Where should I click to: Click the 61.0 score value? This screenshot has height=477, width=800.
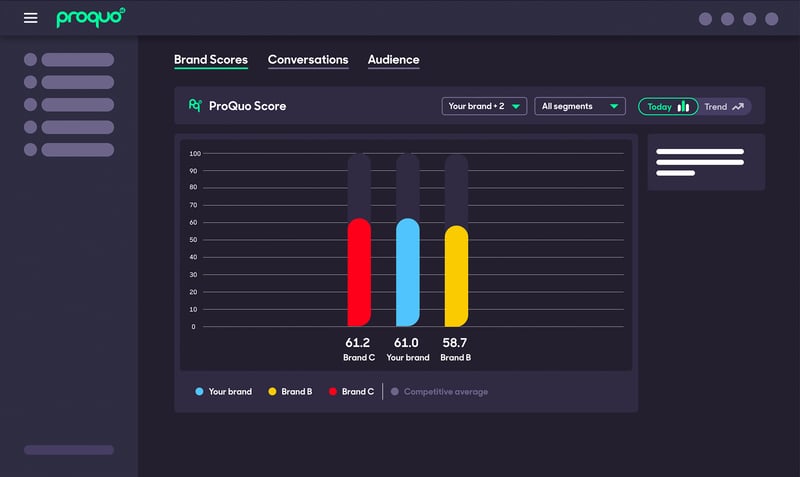406,342
